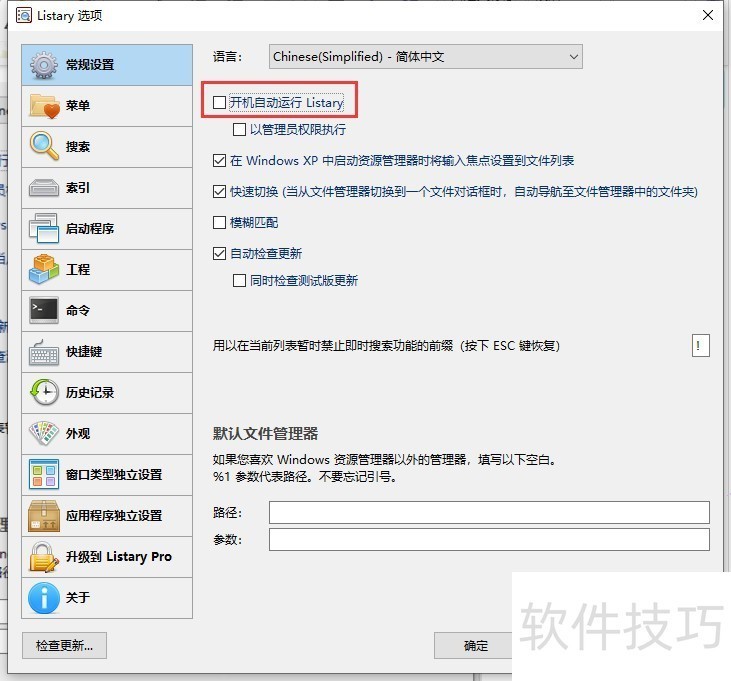Select the 应用程序独立设置 label
Viewport: 731px width, 681px height.
click(114, 516)
